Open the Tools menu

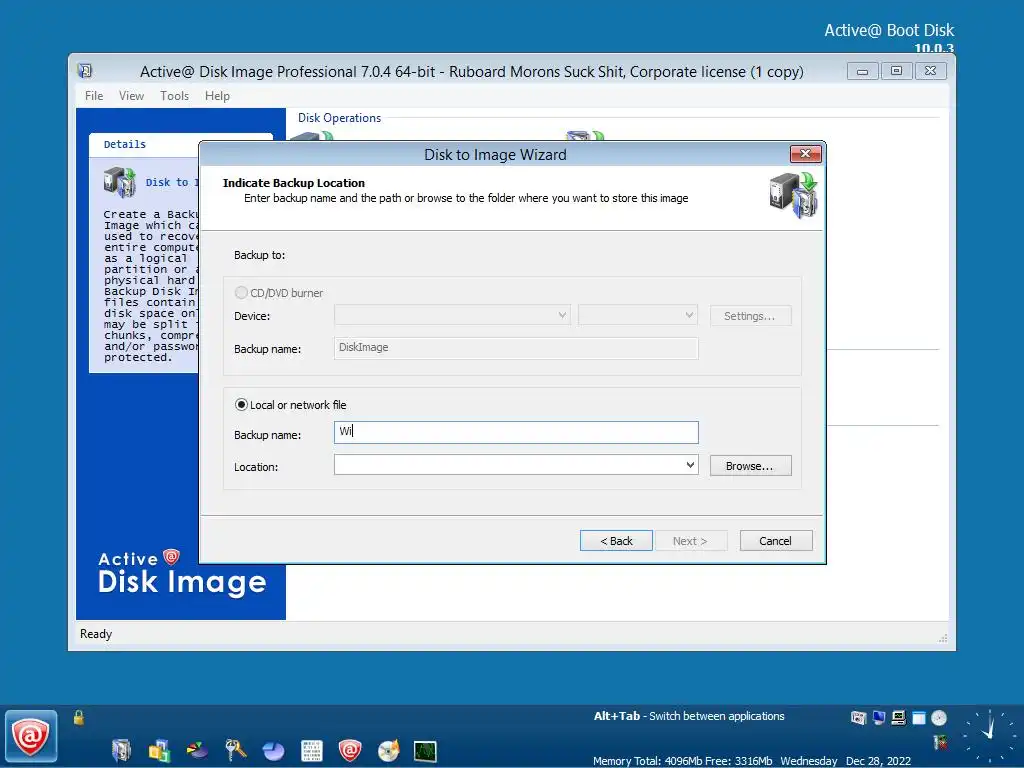(x=174, y=96)
